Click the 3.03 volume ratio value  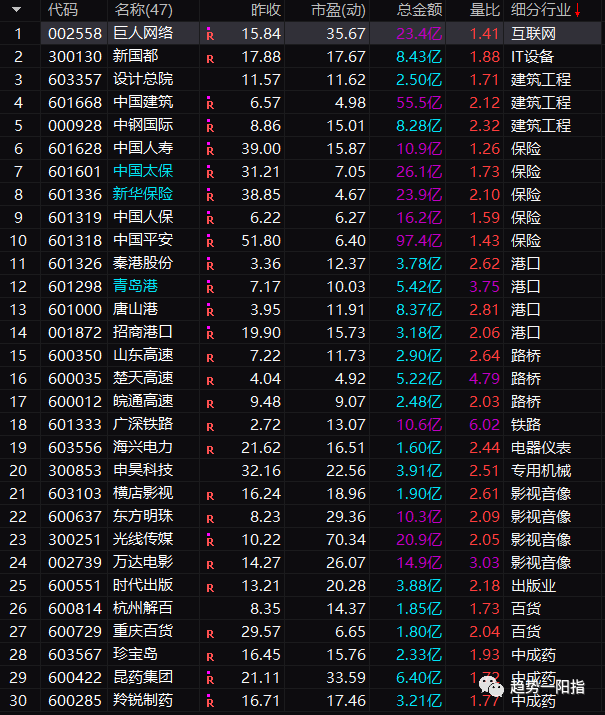[x=484, y=562]
